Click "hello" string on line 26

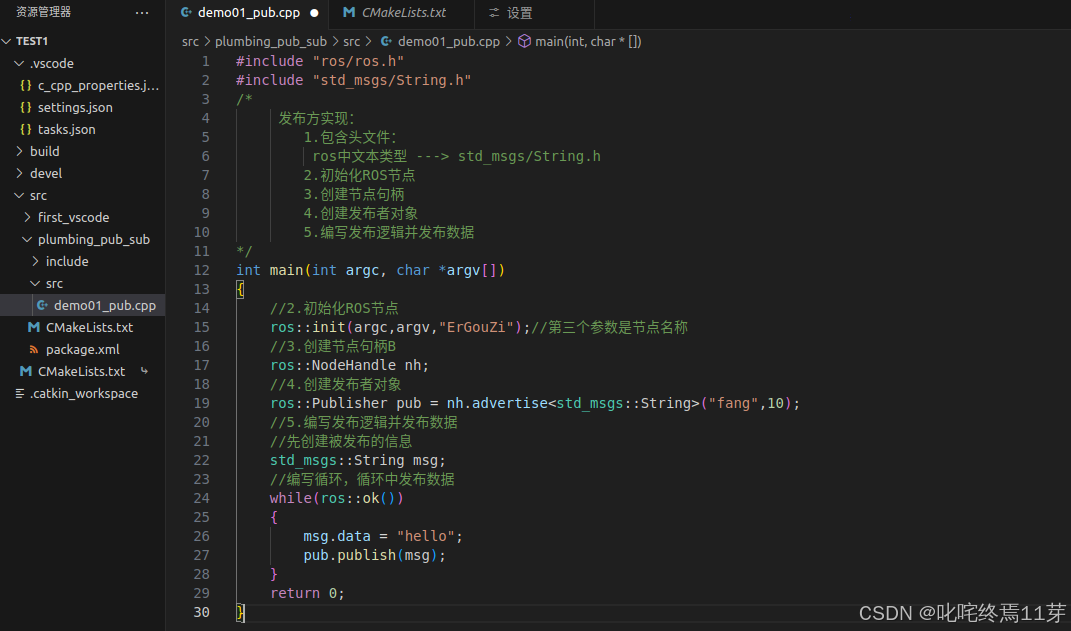(x=426, y=536)
